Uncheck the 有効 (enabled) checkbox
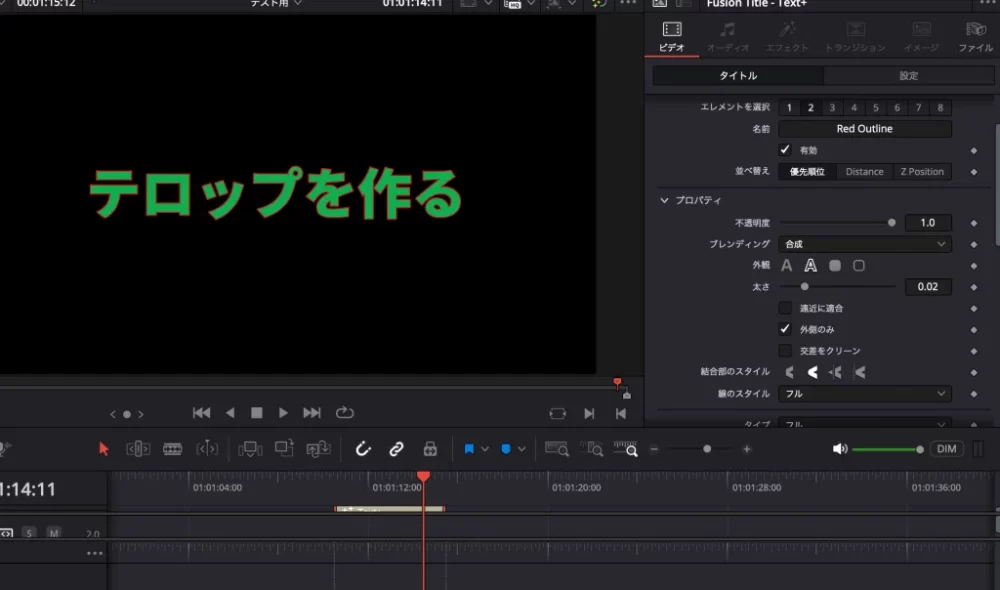The image size is (1000, 590). [785, 150]
